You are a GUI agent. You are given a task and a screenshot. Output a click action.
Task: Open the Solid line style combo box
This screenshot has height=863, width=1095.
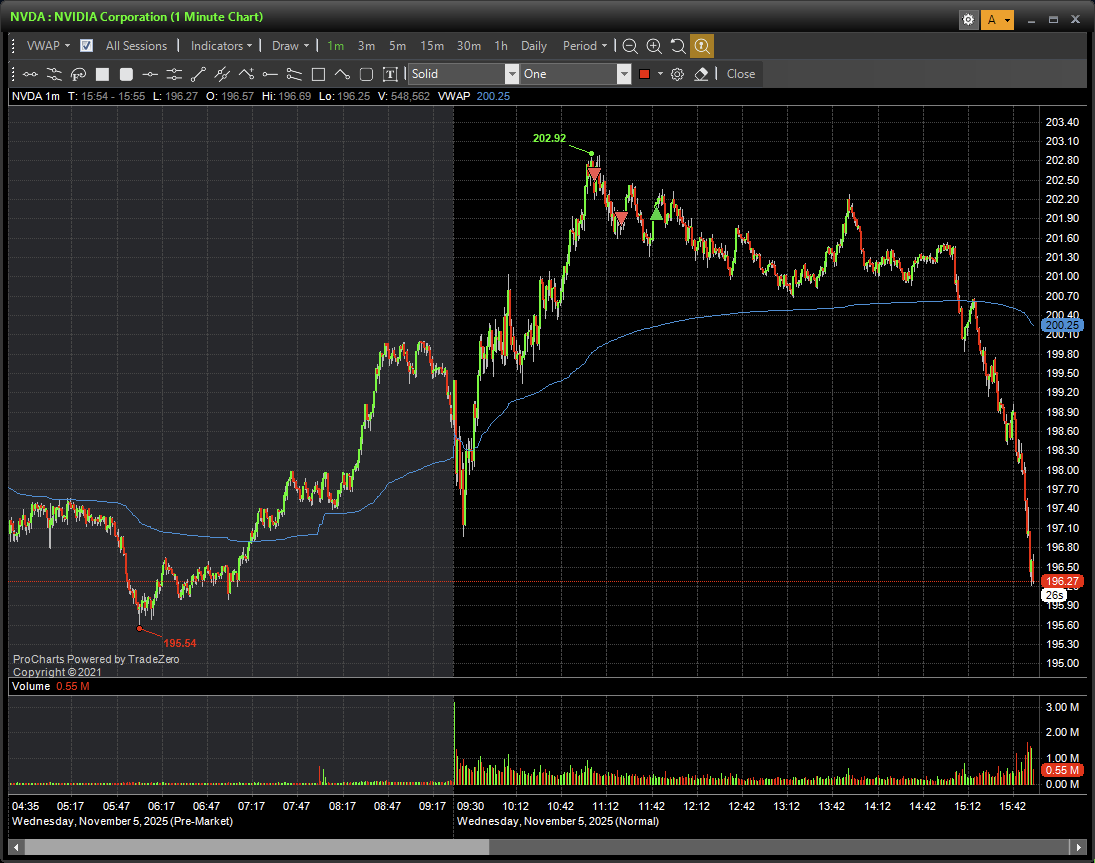tap(464, 74)
